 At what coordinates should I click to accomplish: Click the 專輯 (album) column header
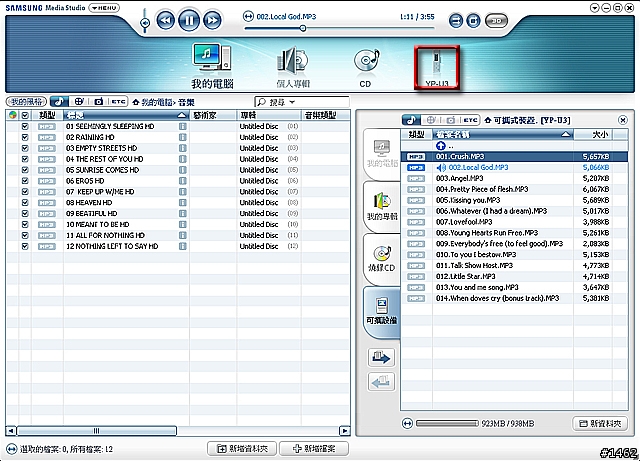[x=269, y=116]
